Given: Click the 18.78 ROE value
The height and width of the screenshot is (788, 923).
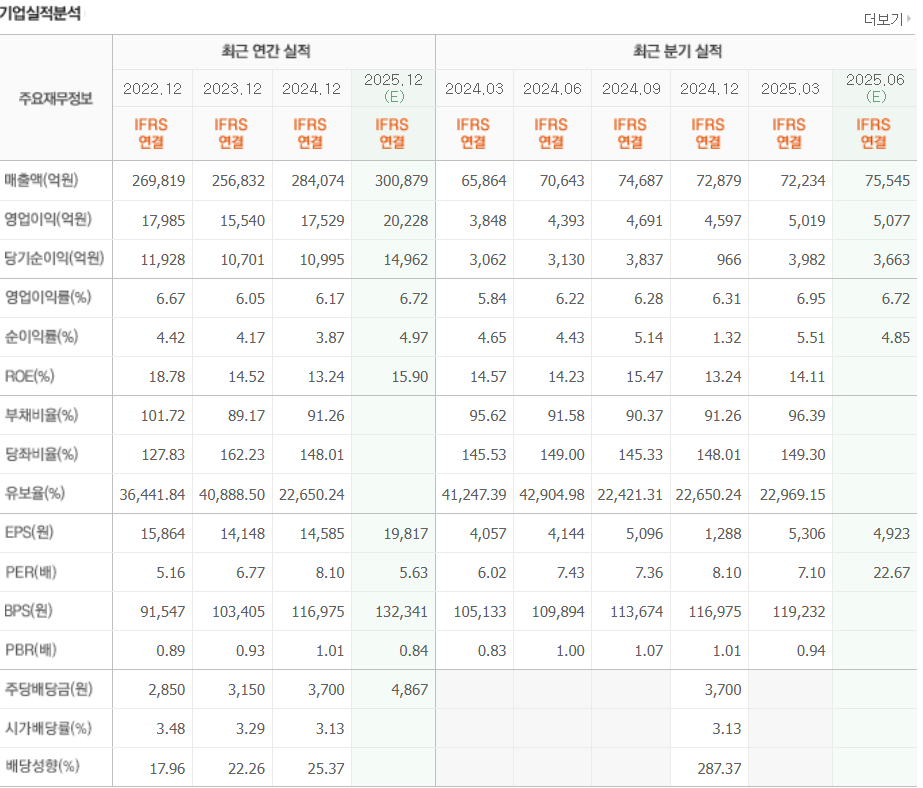Looking at the screenshot, I should click(167, 377).
